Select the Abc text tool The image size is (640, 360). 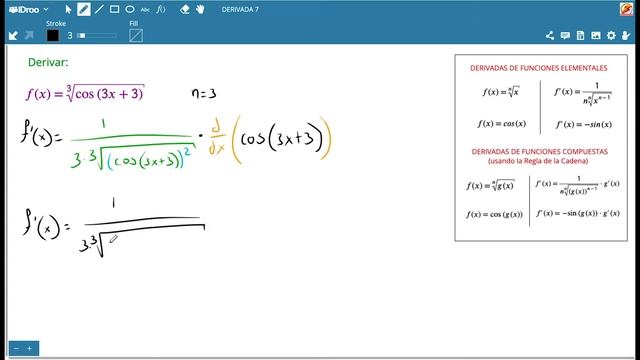pos(145,10)
